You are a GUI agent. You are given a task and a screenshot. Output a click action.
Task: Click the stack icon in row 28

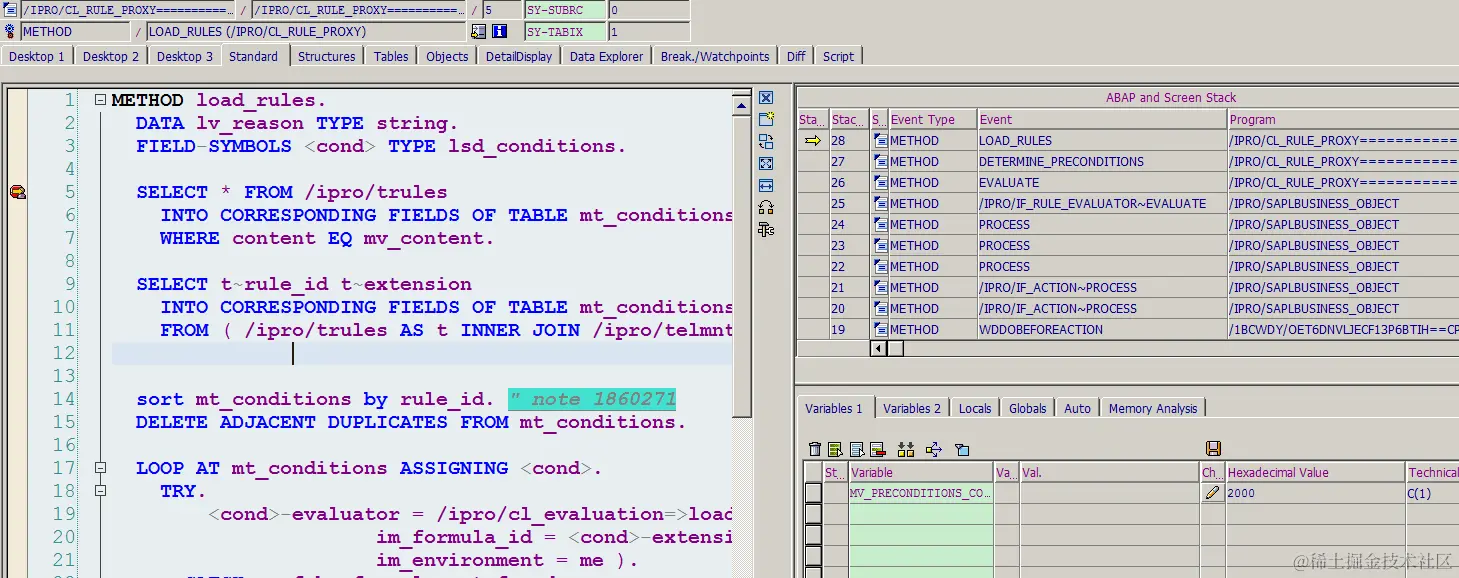pyautogui.click(x=880, y=141)
